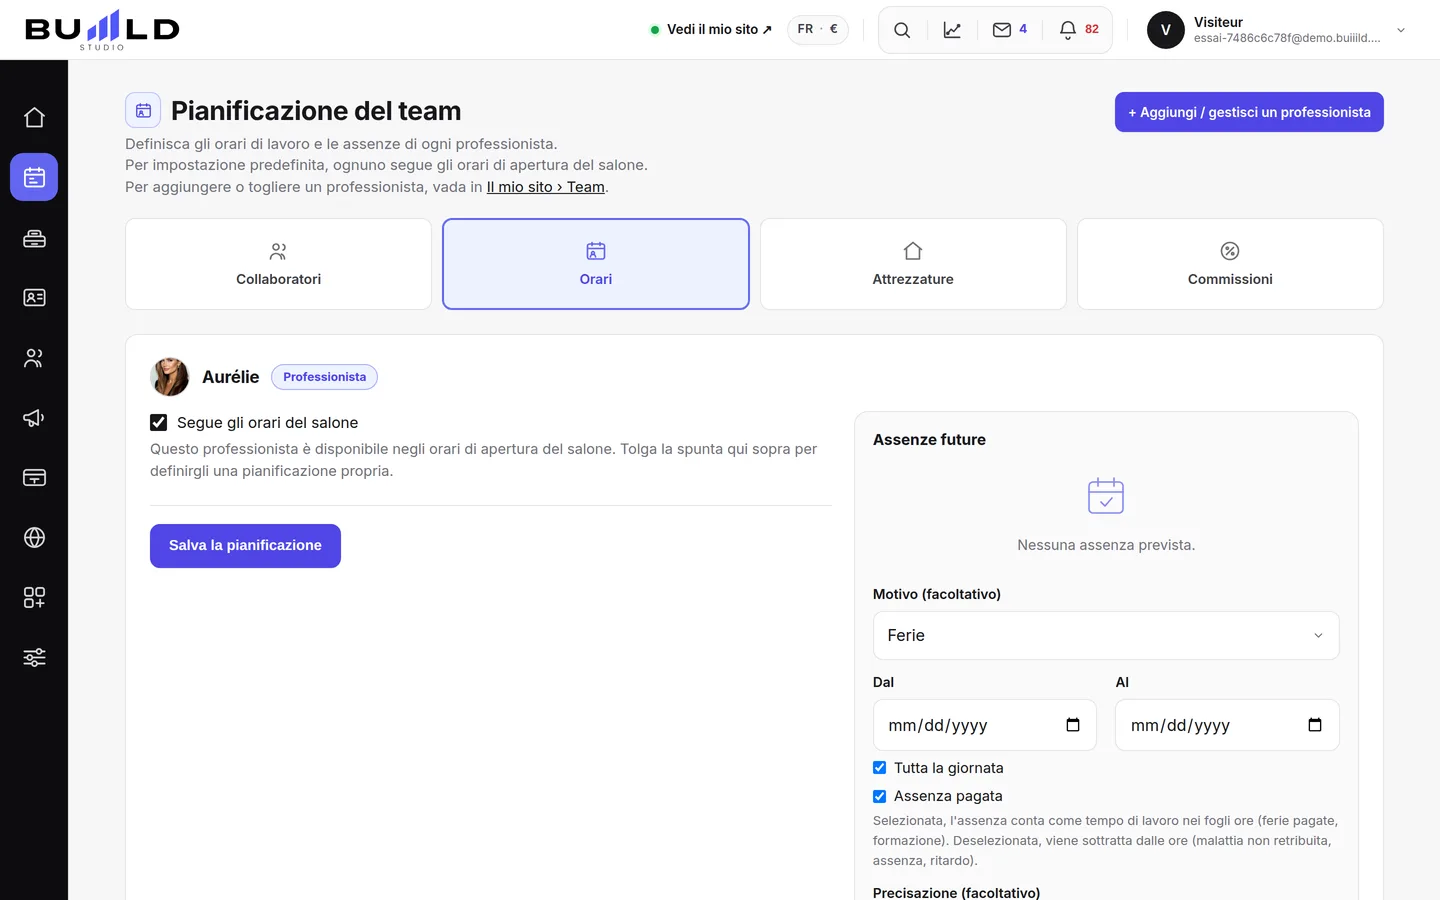
Task: Click the planning calendar icon beside page title
Action: [x=143, y=110]
